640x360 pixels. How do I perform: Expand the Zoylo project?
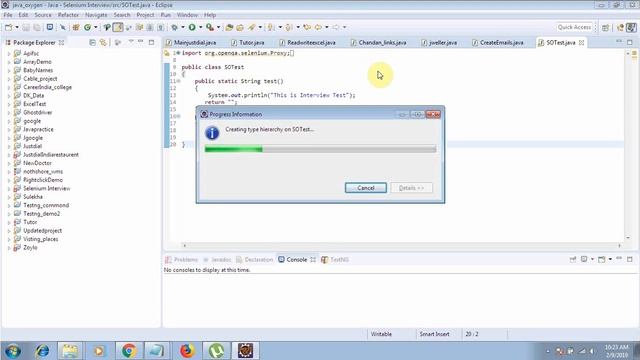tap(9, 248)
